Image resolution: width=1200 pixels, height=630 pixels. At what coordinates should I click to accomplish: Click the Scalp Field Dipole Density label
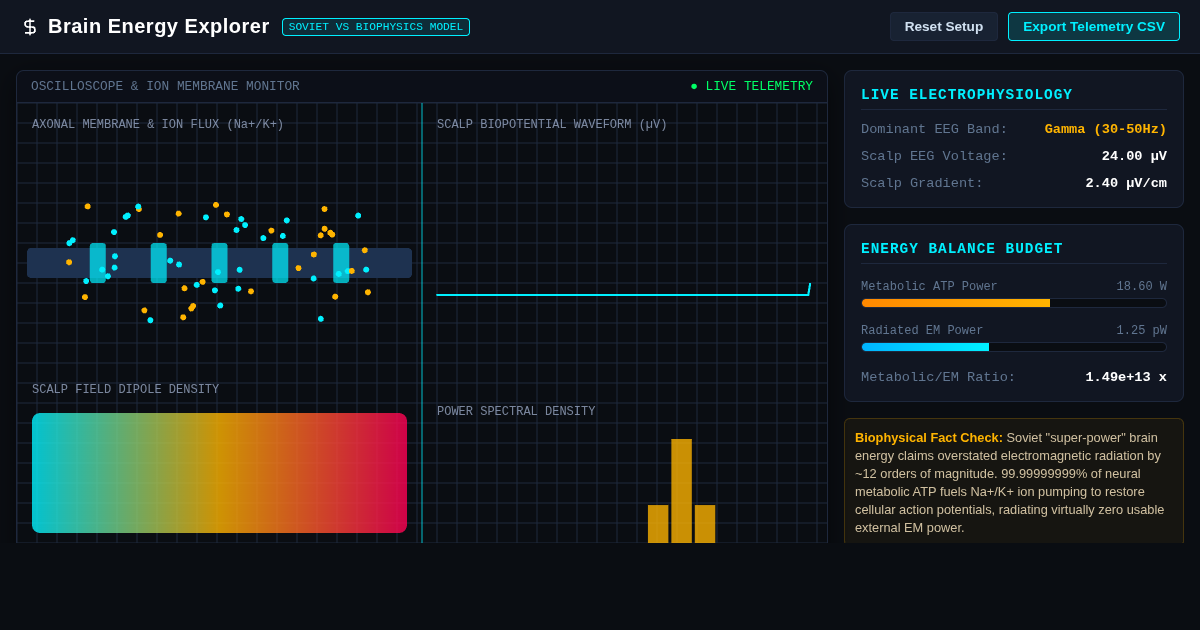126,390
